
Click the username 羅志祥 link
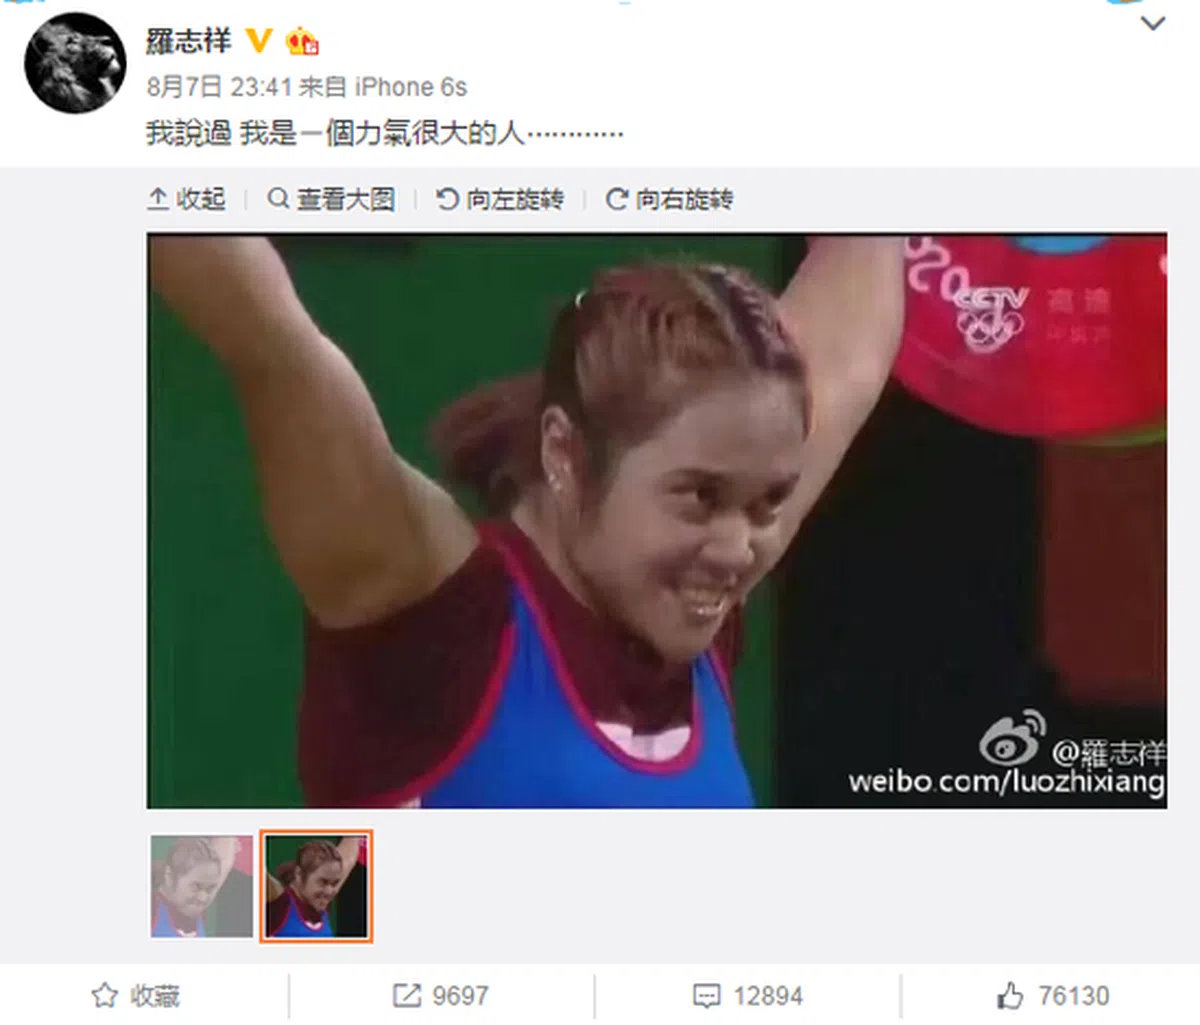pos(188,41)
